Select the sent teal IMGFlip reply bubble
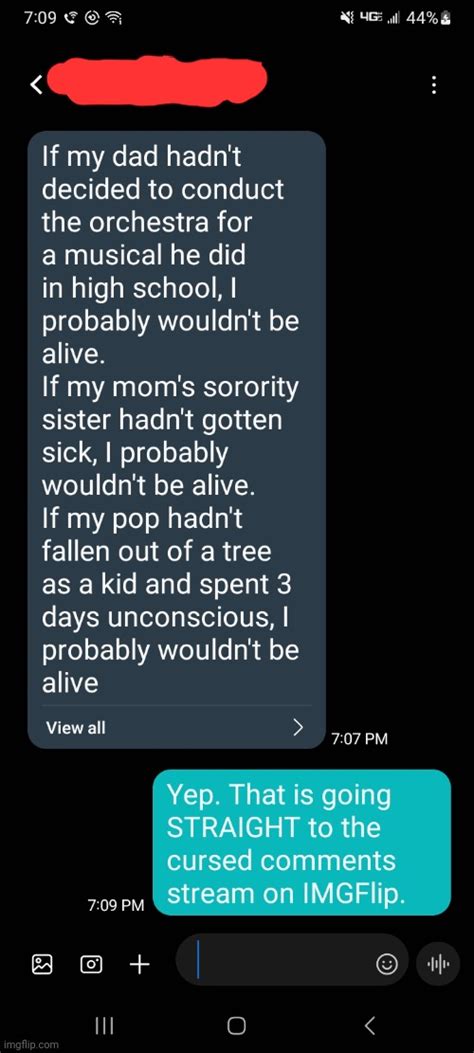 coord(302,842)
